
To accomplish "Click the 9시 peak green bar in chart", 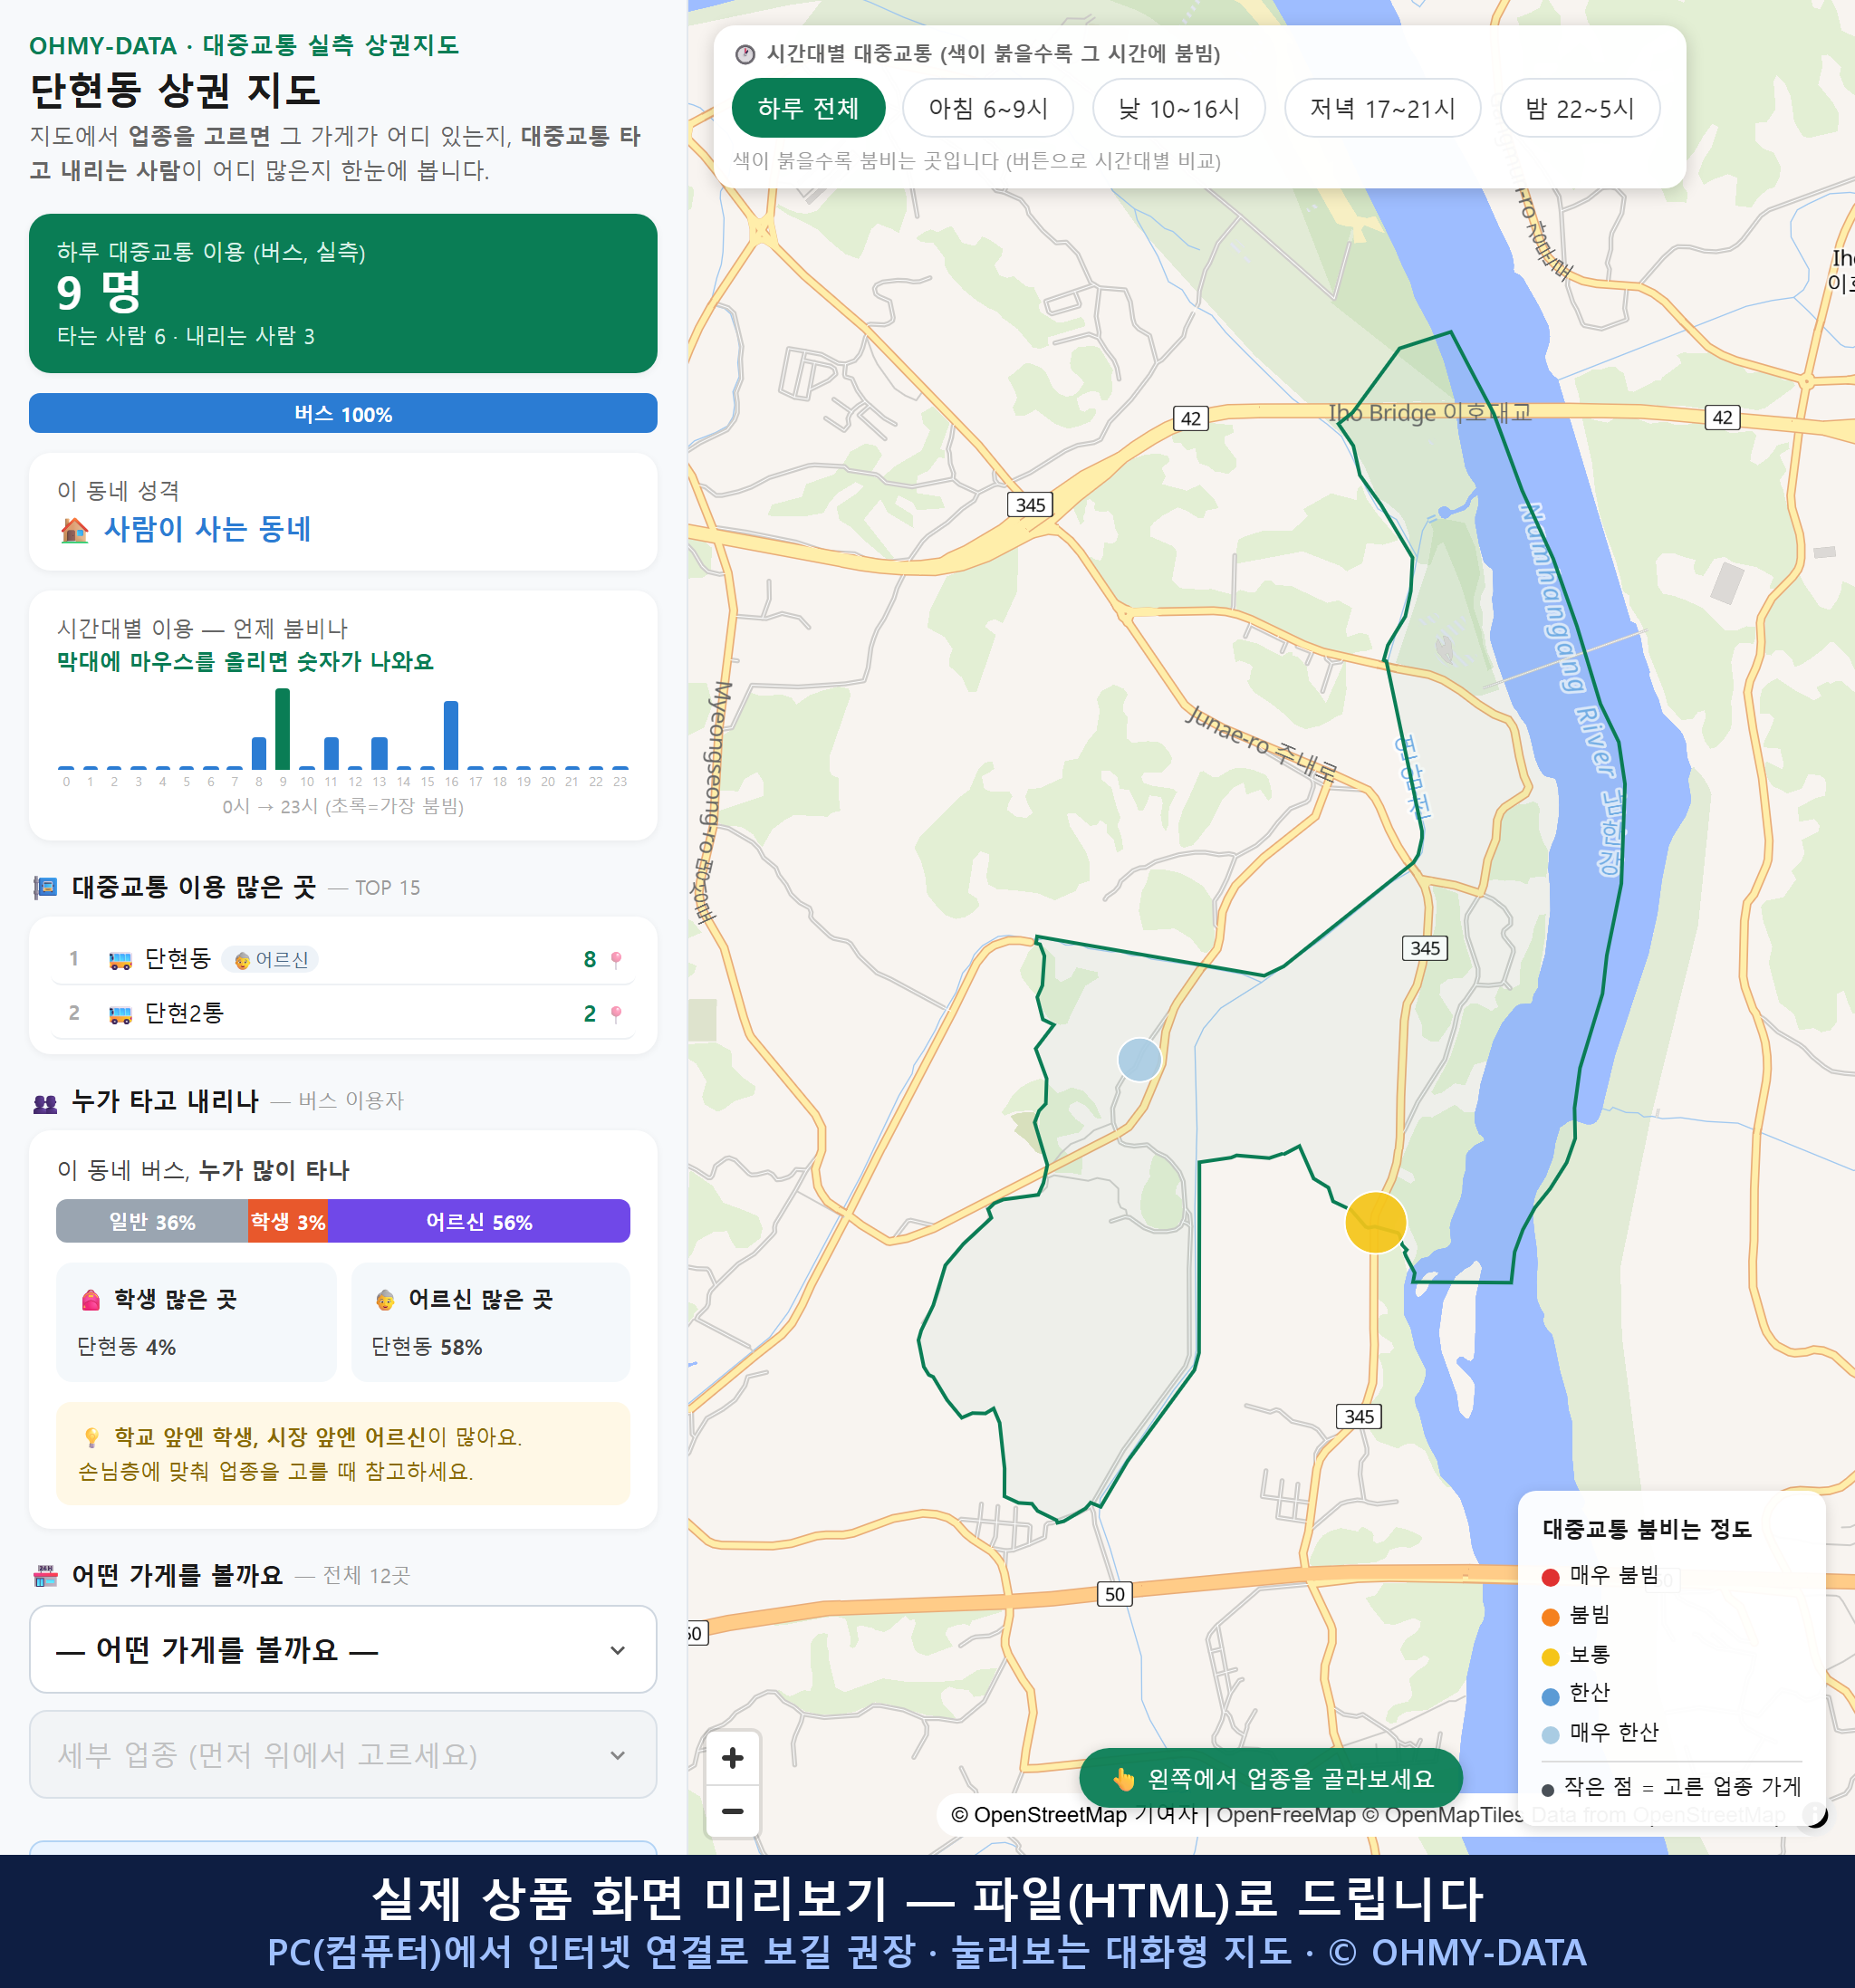I will (x=283, y=728).
